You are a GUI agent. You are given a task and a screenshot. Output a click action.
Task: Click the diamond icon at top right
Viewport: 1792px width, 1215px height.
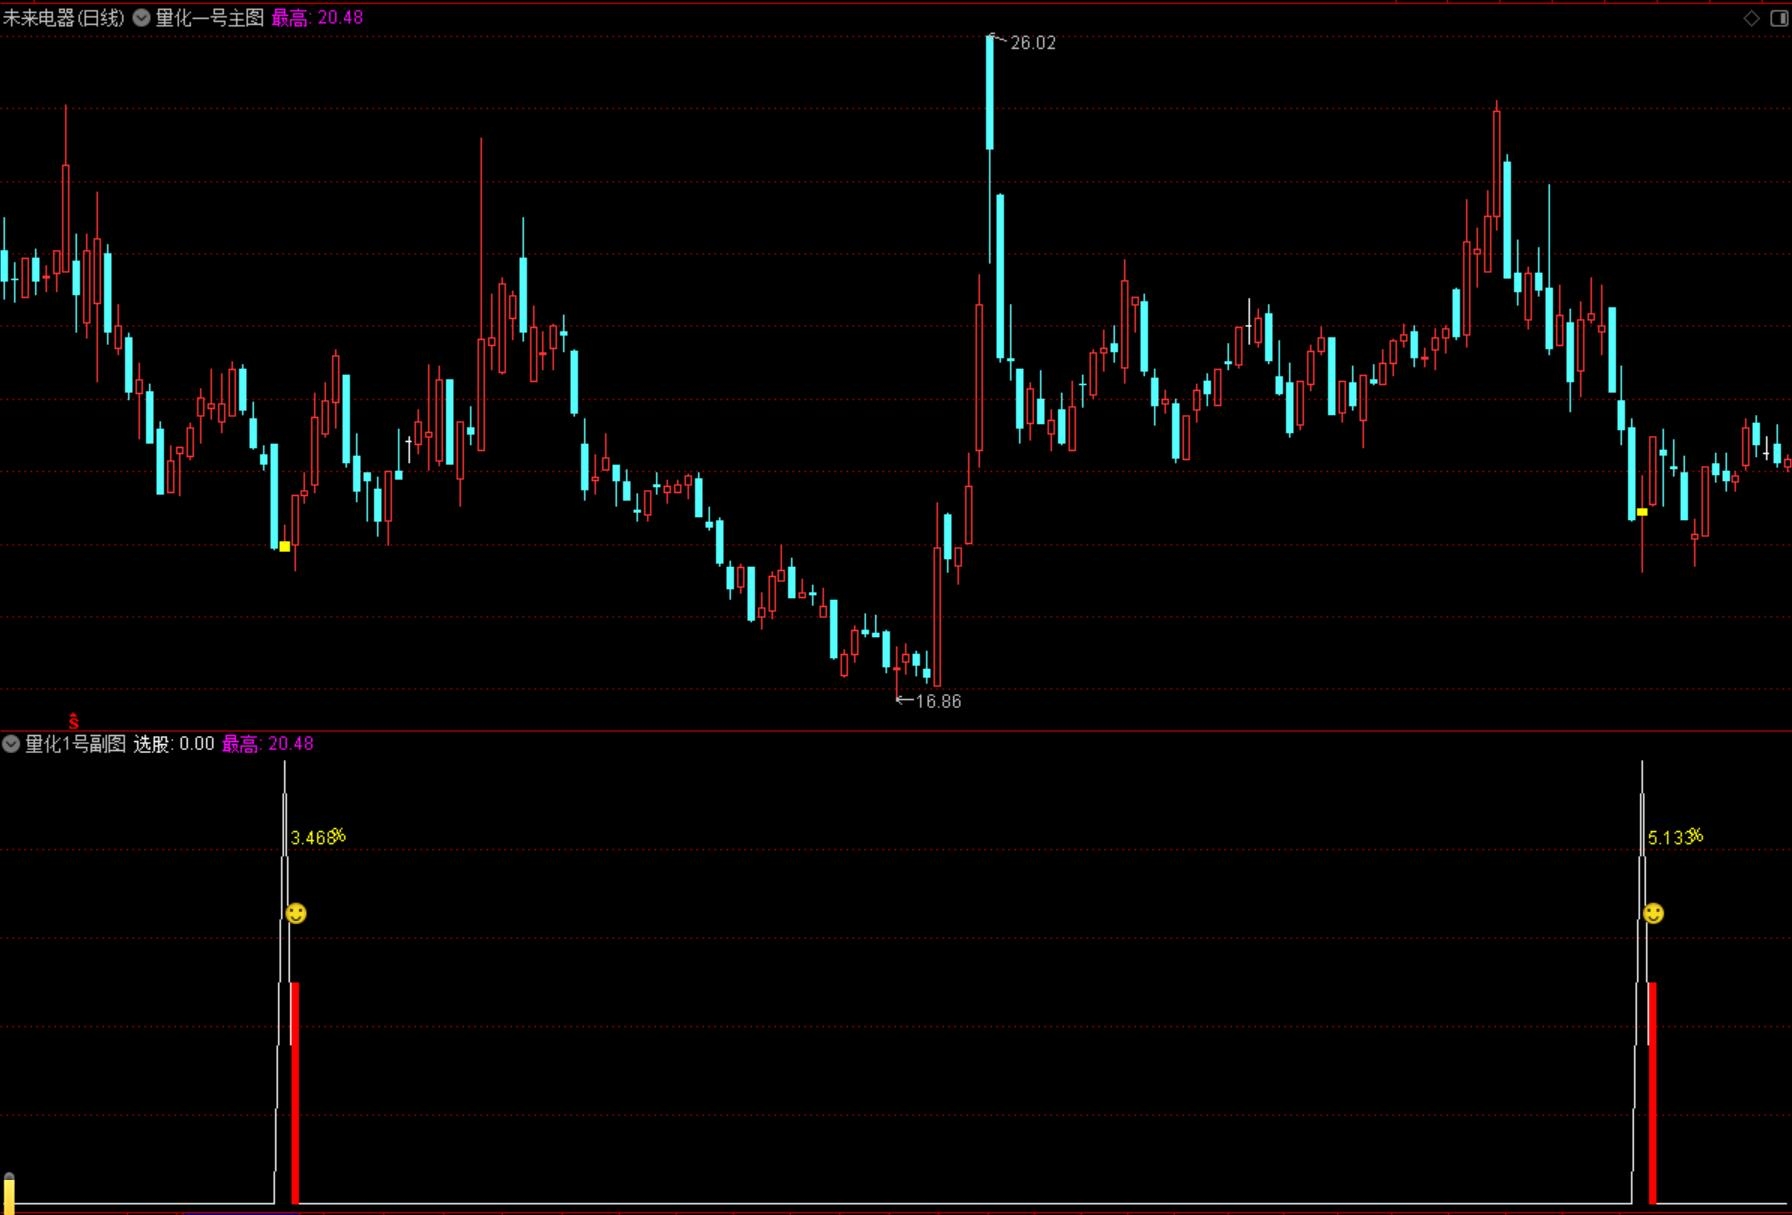point(1752,18)
